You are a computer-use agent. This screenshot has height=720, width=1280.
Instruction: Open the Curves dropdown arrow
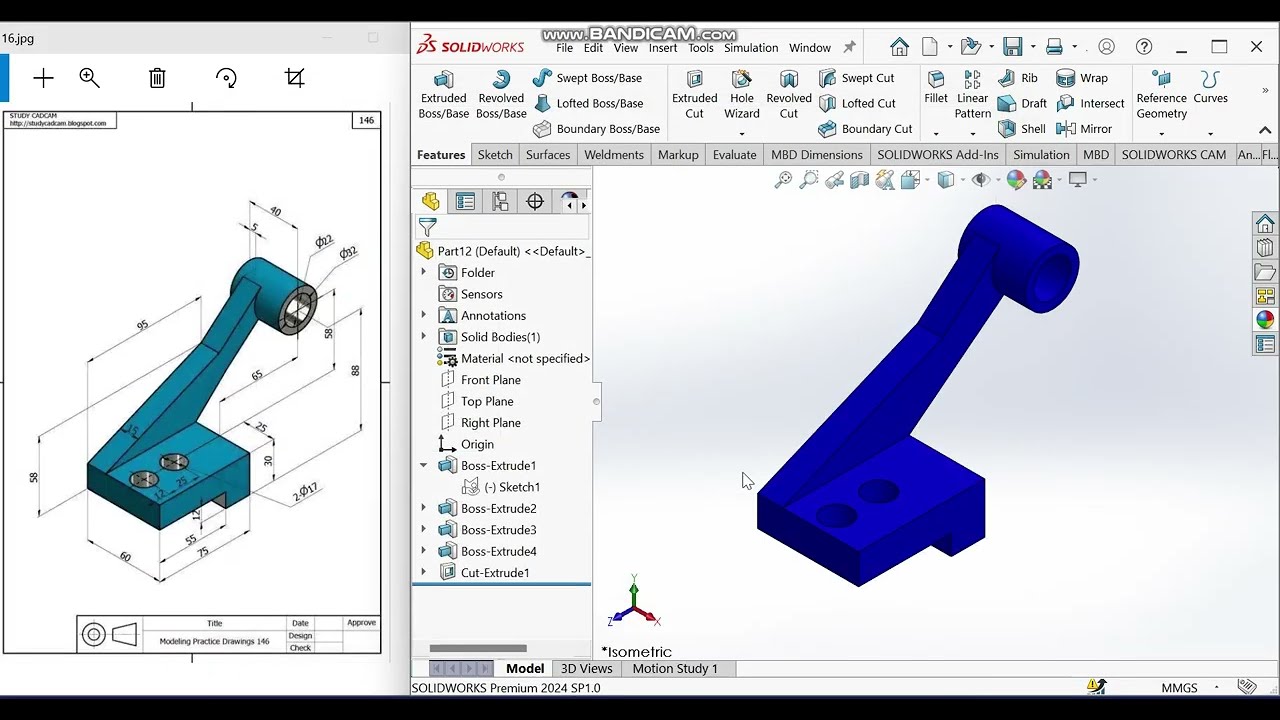1210,133
